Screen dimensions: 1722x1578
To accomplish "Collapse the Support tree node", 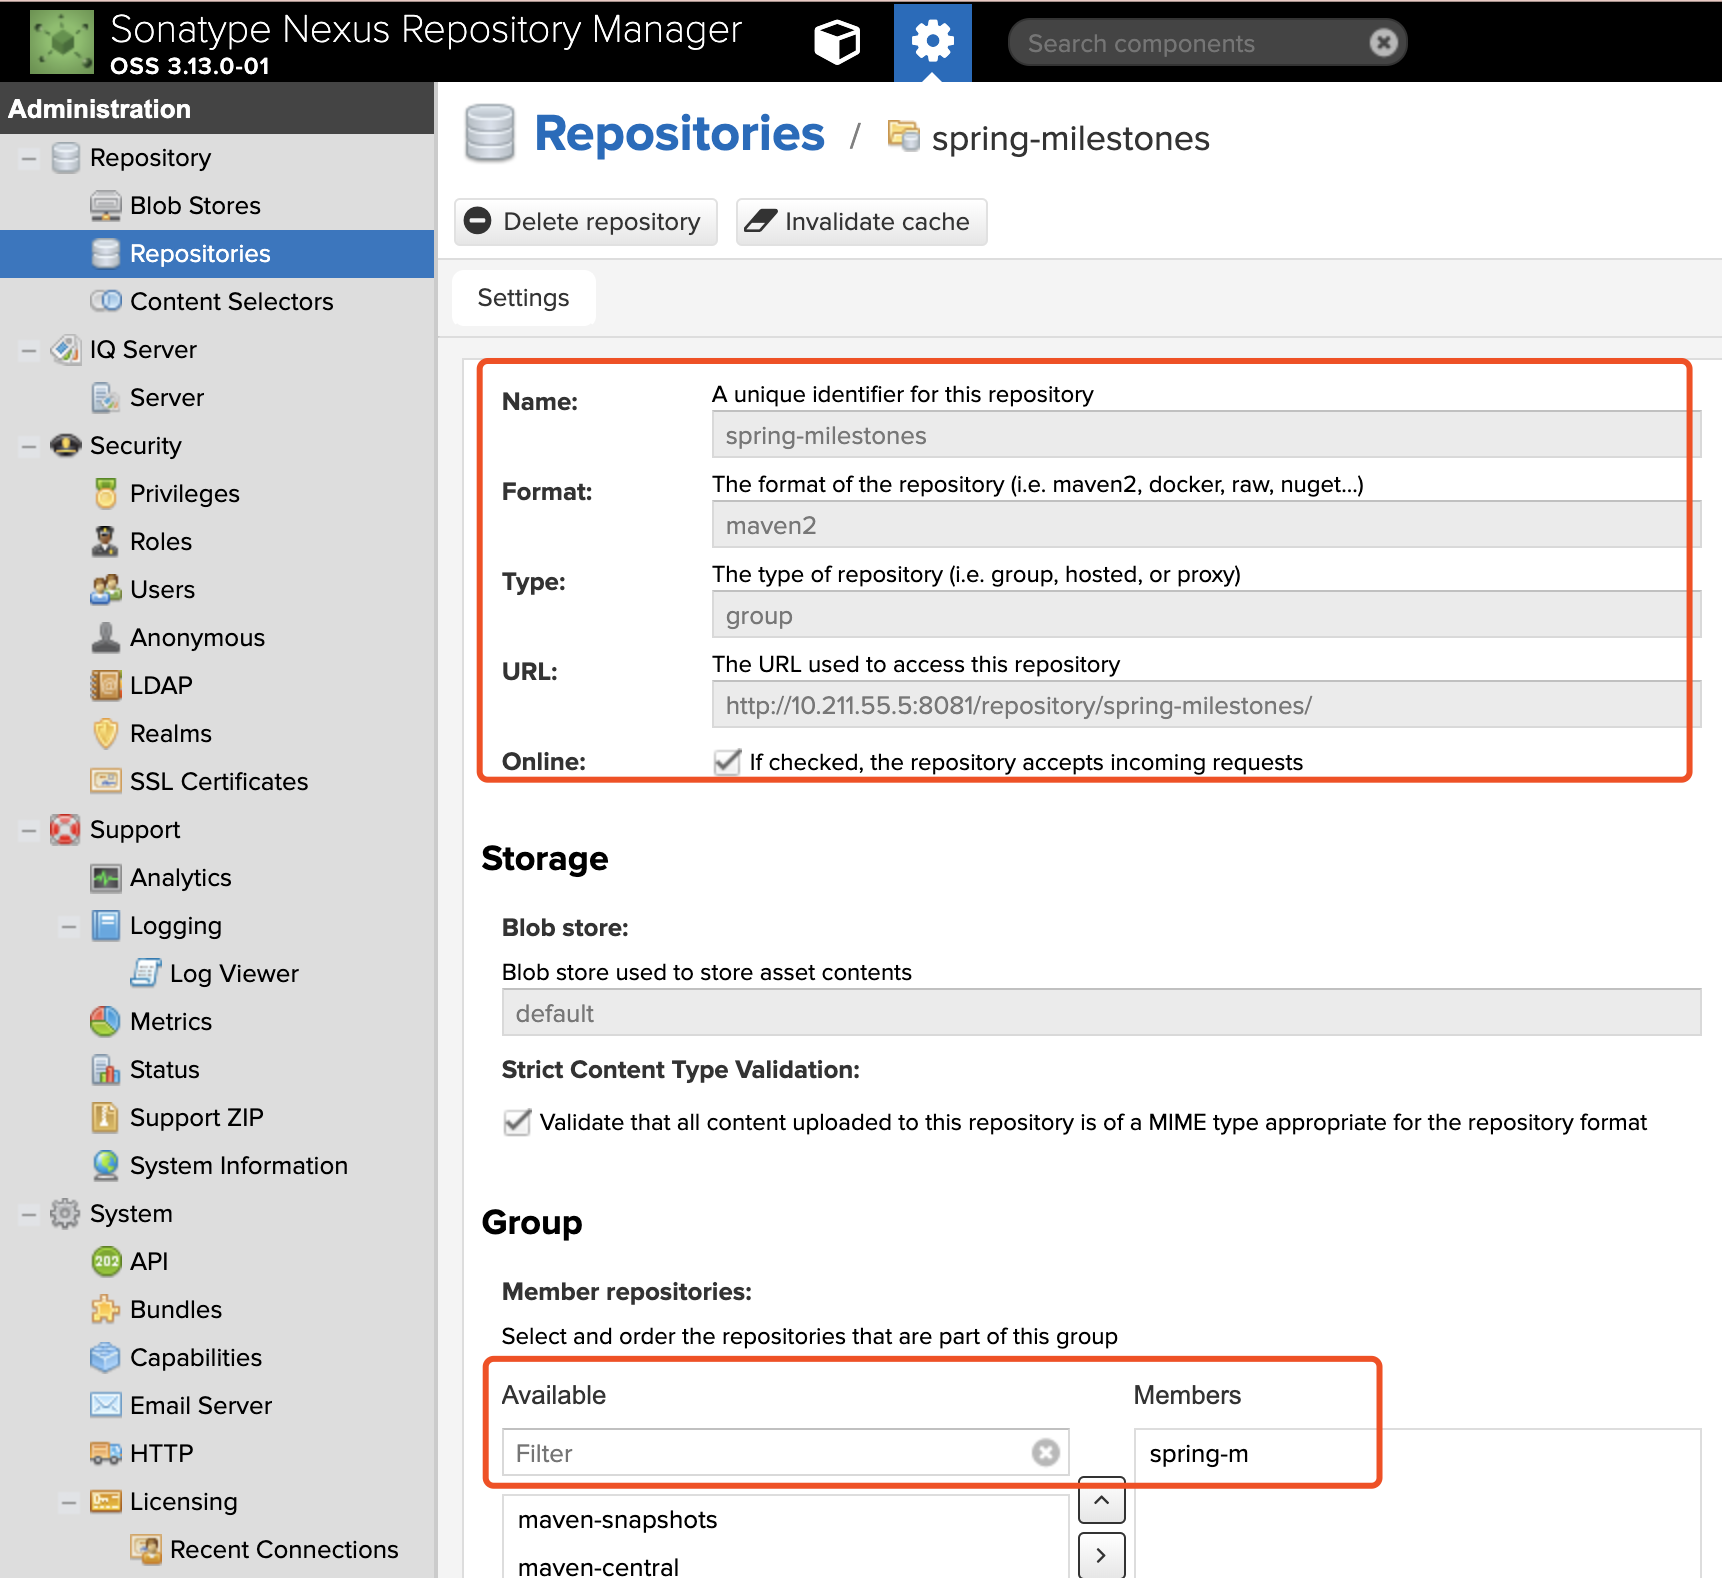I will pos(28,830).
